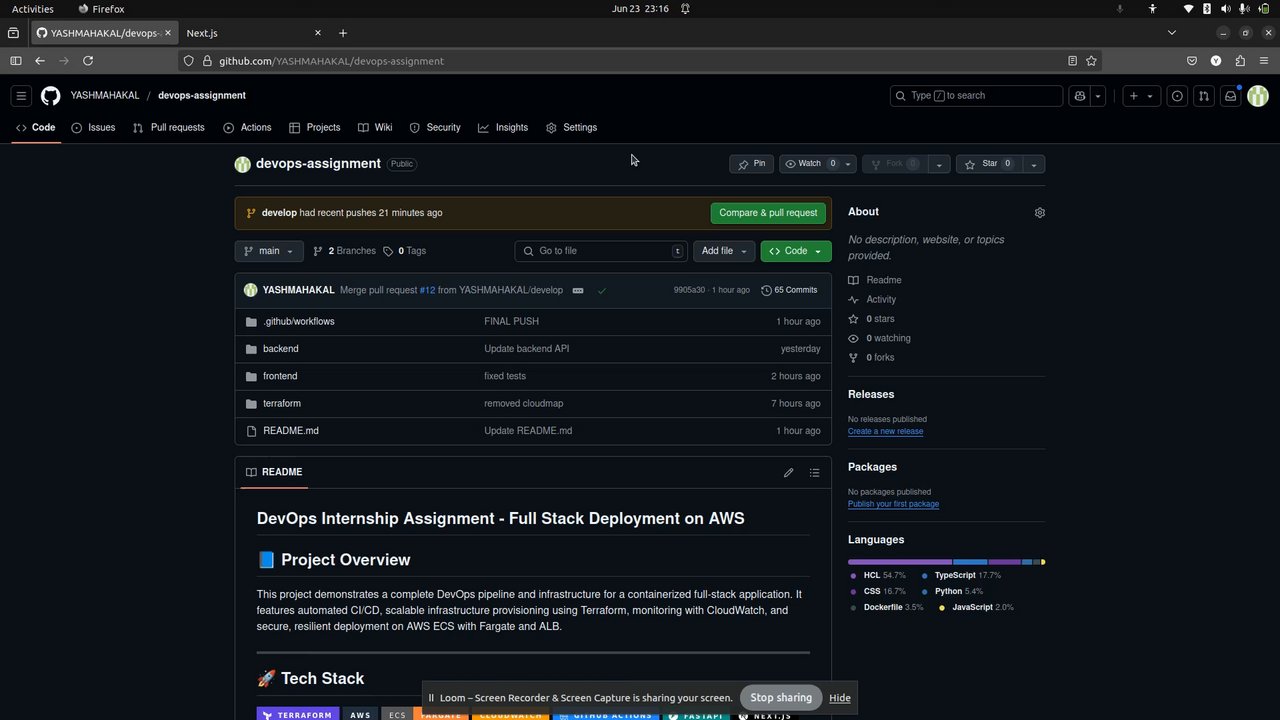This screenshot has width=1280, height=720.
Task: Open the Firefox account Y icon
Action: (1216, 61)
